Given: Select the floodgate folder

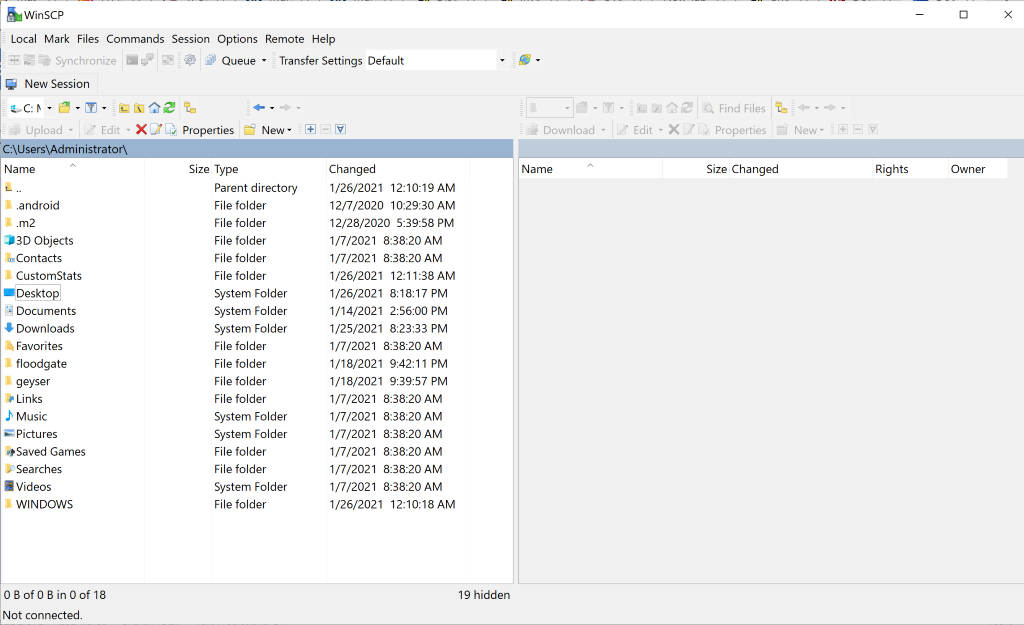Looking at the screenshot, I should [x=41, y=364].
